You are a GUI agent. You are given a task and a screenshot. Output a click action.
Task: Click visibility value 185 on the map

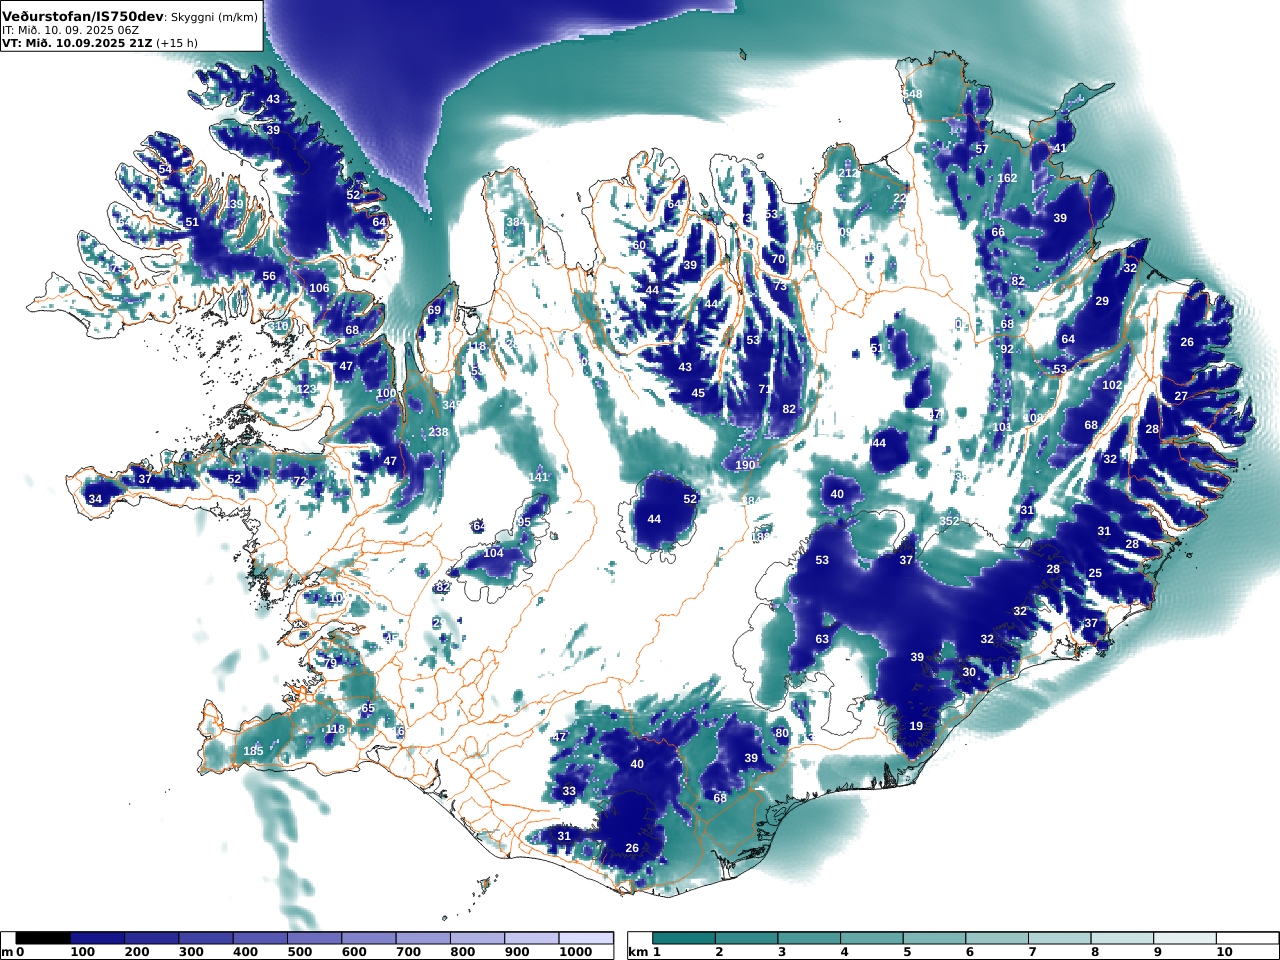254,752
